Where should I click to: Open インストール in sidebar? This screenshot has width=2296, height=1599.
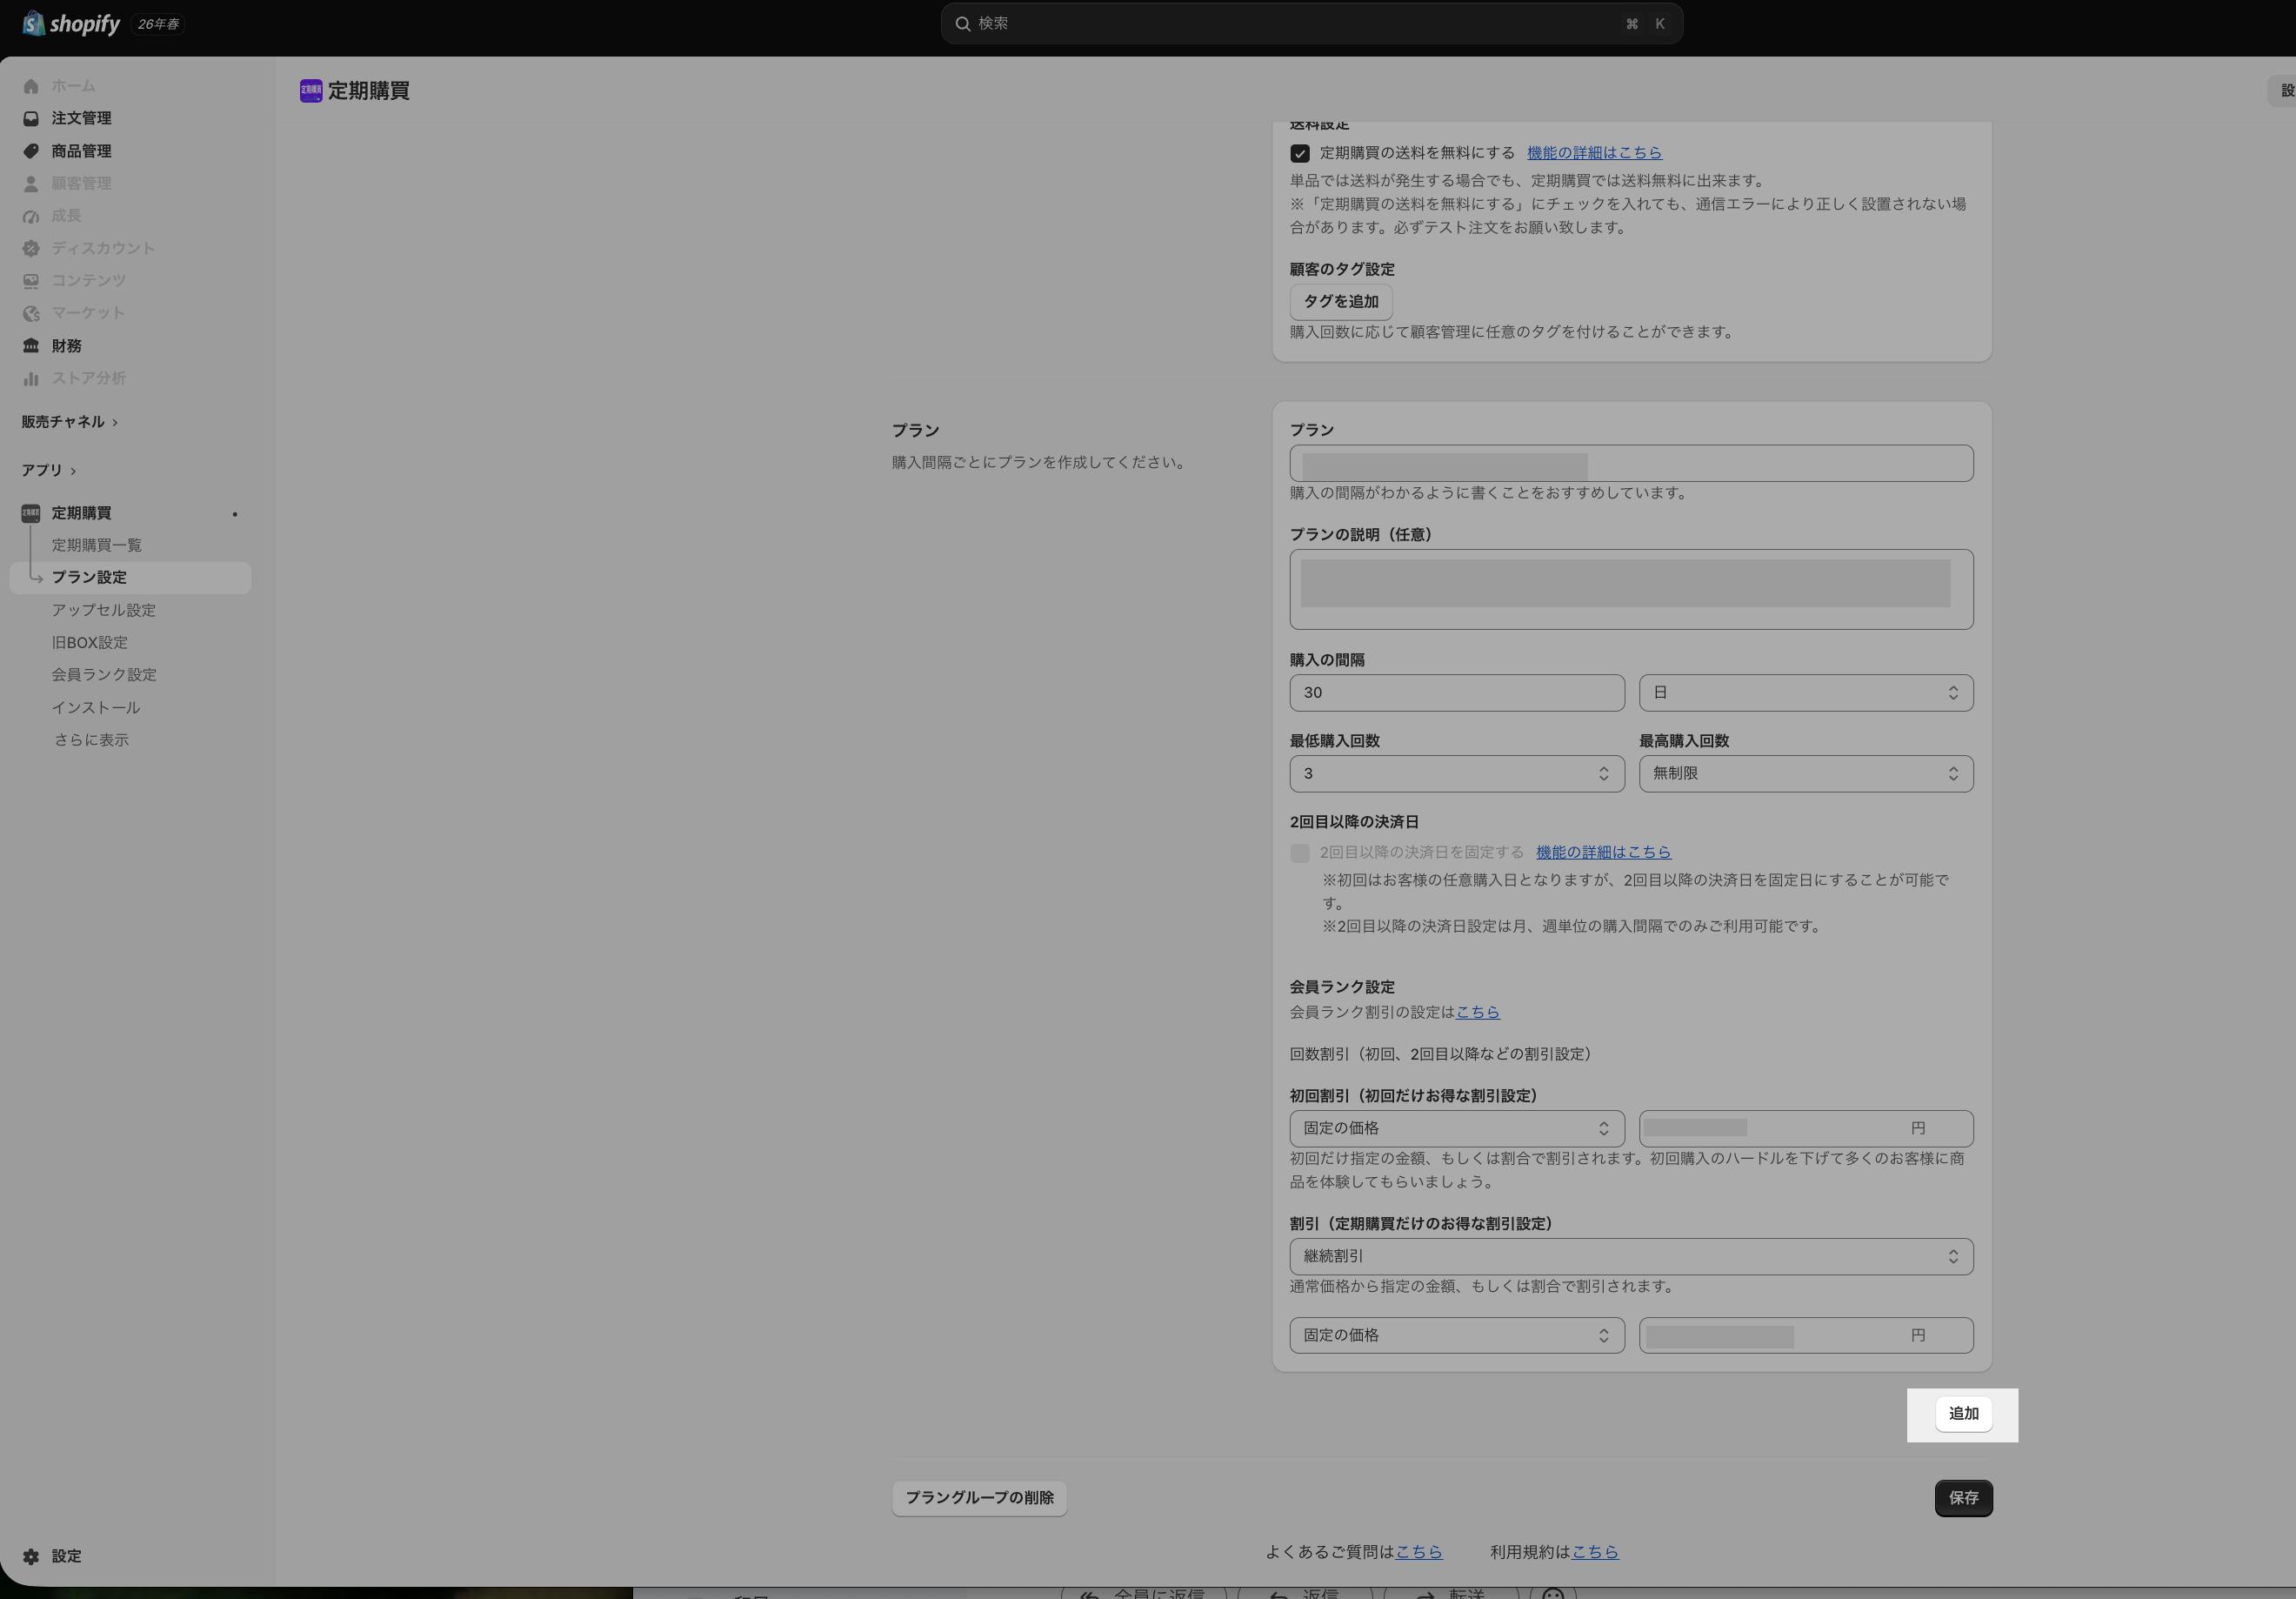pos(96,708)
